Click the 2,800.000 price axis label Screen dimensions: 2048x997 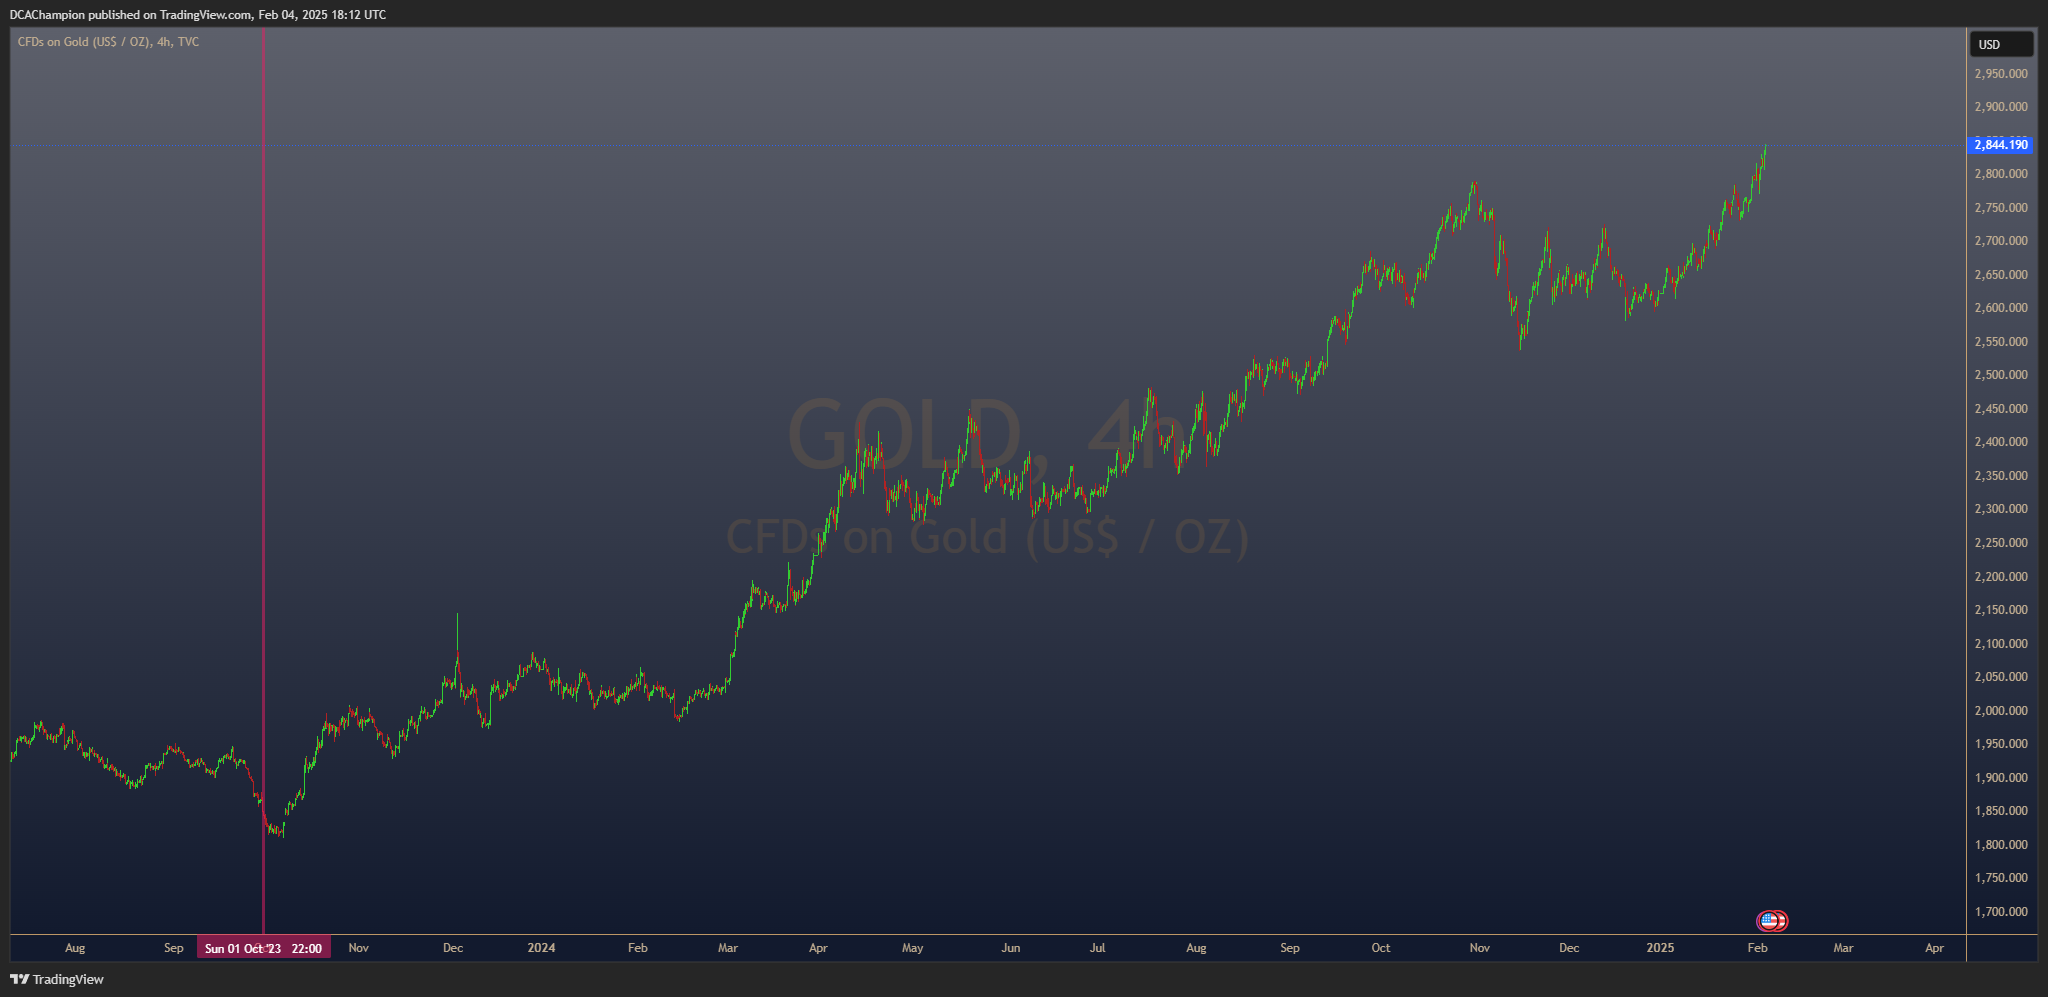coord(2001,174)
